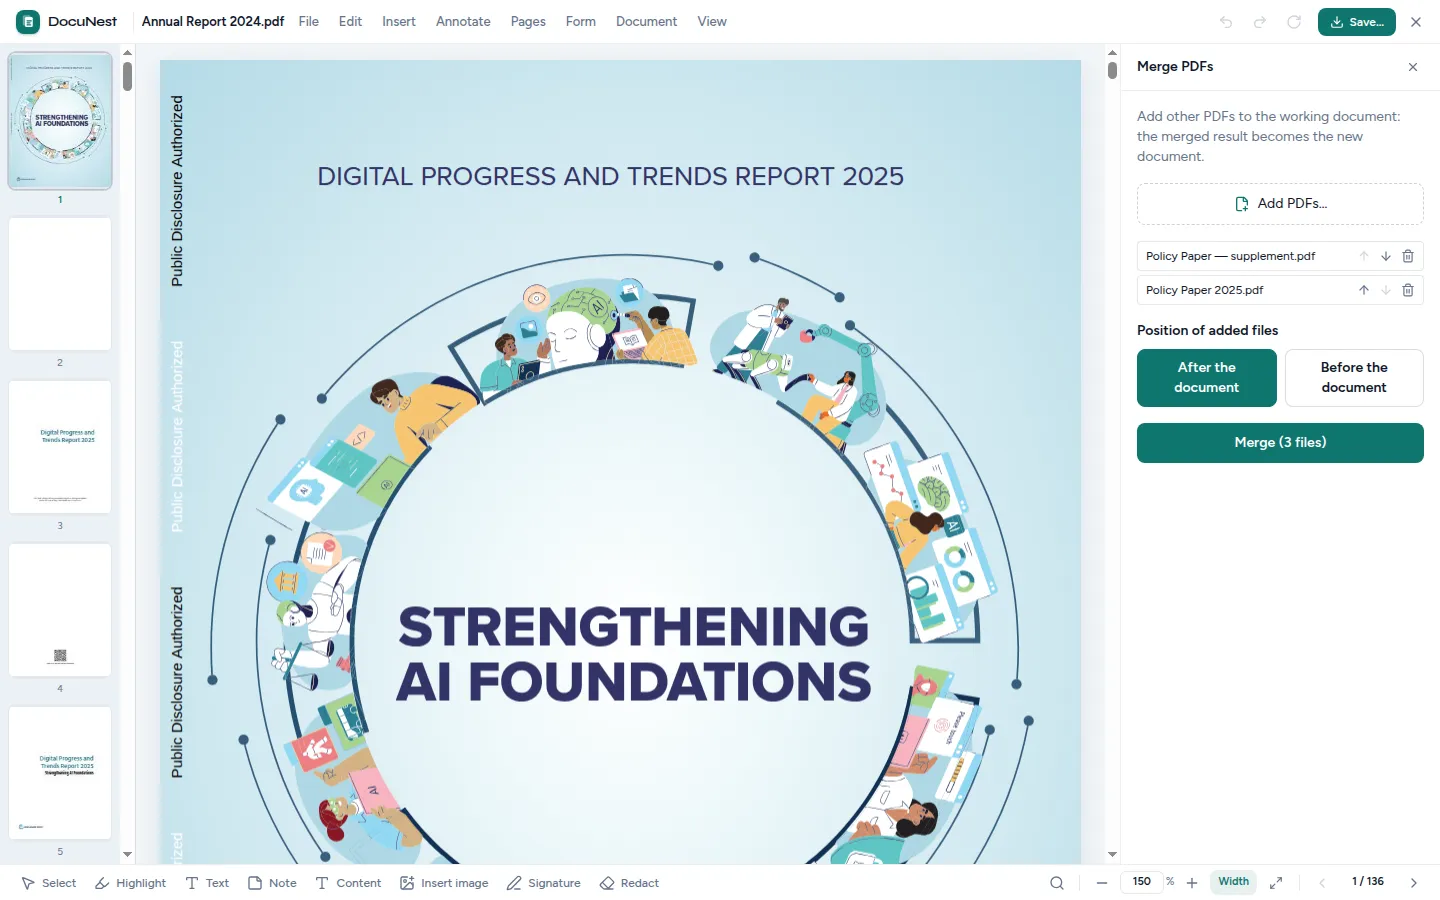
Task: Select the Select tool
Action: tap(49, 883)
